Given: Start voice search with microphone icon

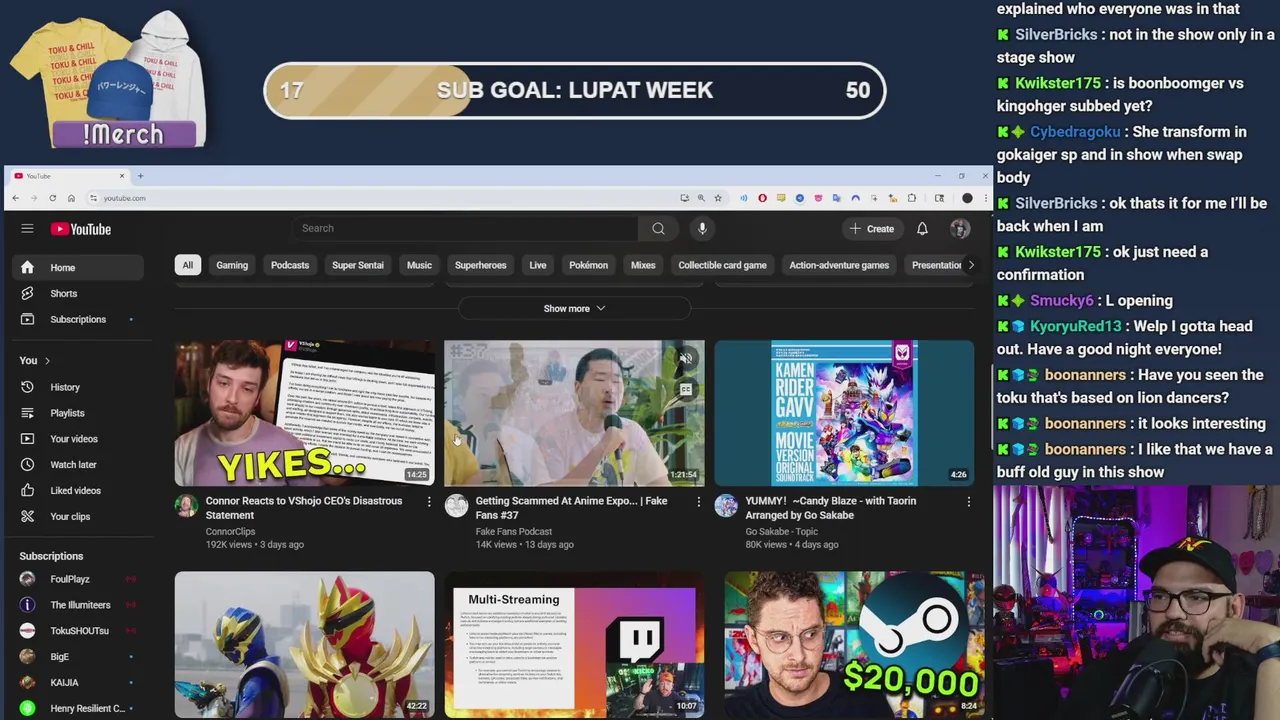Looking at the screenshot, I should [702, 229].
